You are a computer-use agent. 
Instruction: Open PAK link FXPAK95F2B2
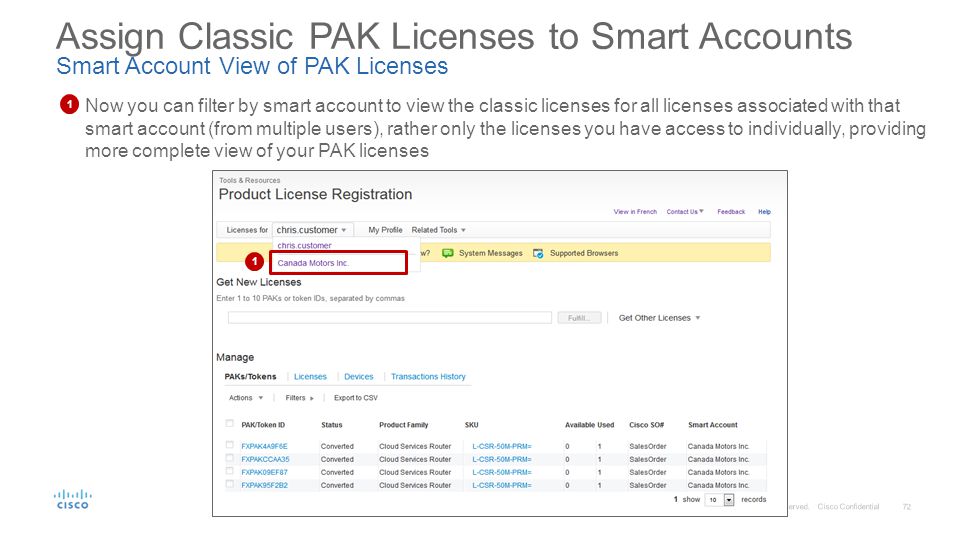[264, 486]
